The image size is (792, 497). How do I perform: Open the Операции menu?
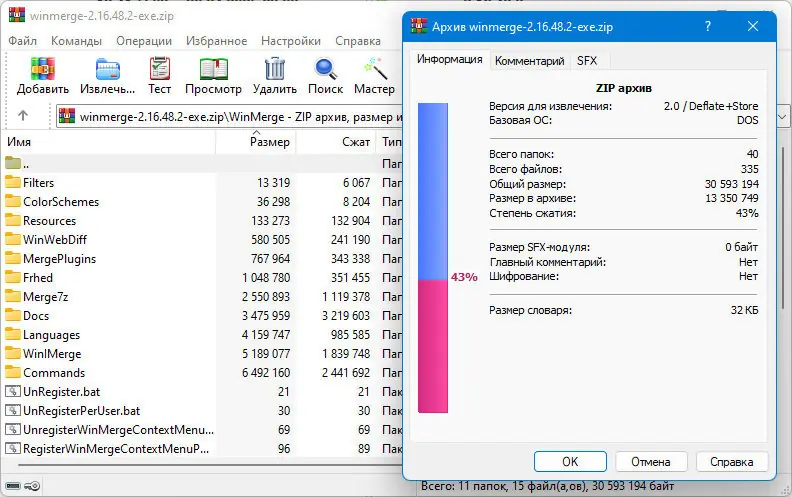(144, 41)
